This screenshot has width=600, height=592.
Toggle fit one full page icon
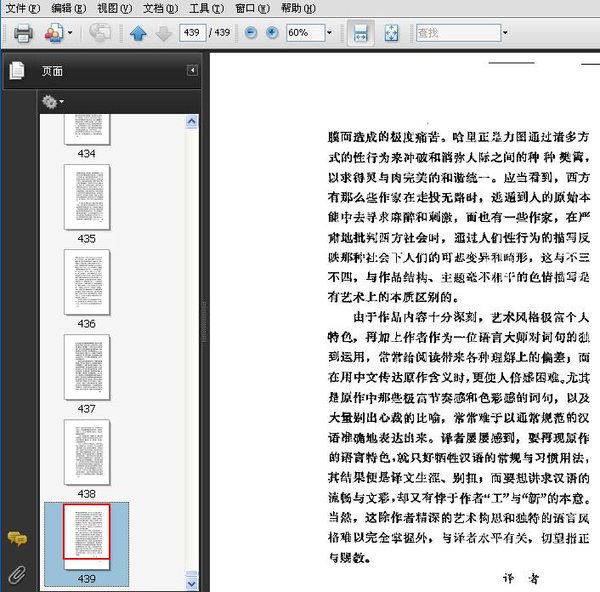pyautogui.click(x=391, y=33)
